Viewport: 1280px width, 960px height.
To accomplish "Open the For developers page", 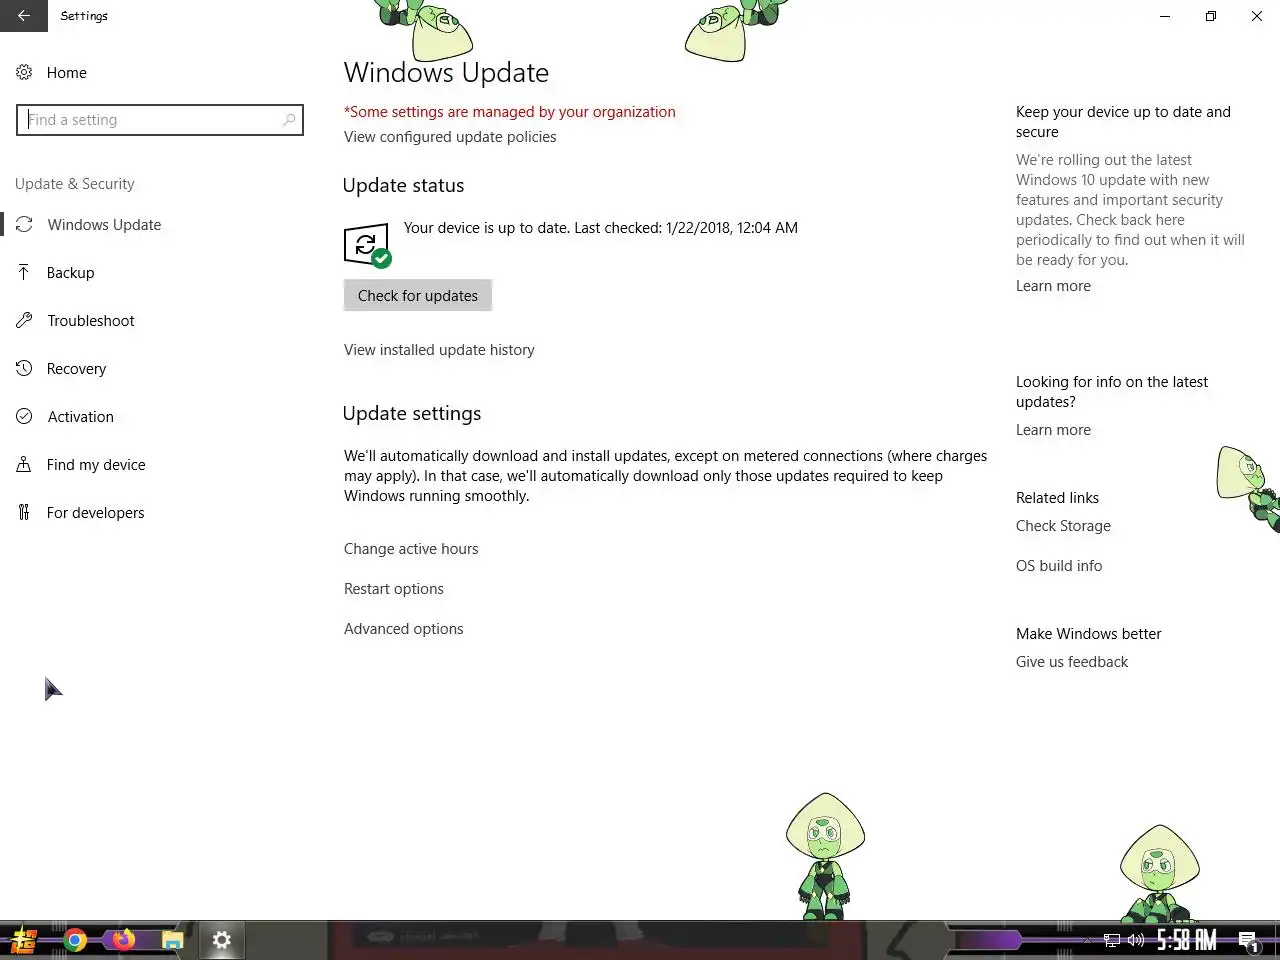I will pos(95,513).
